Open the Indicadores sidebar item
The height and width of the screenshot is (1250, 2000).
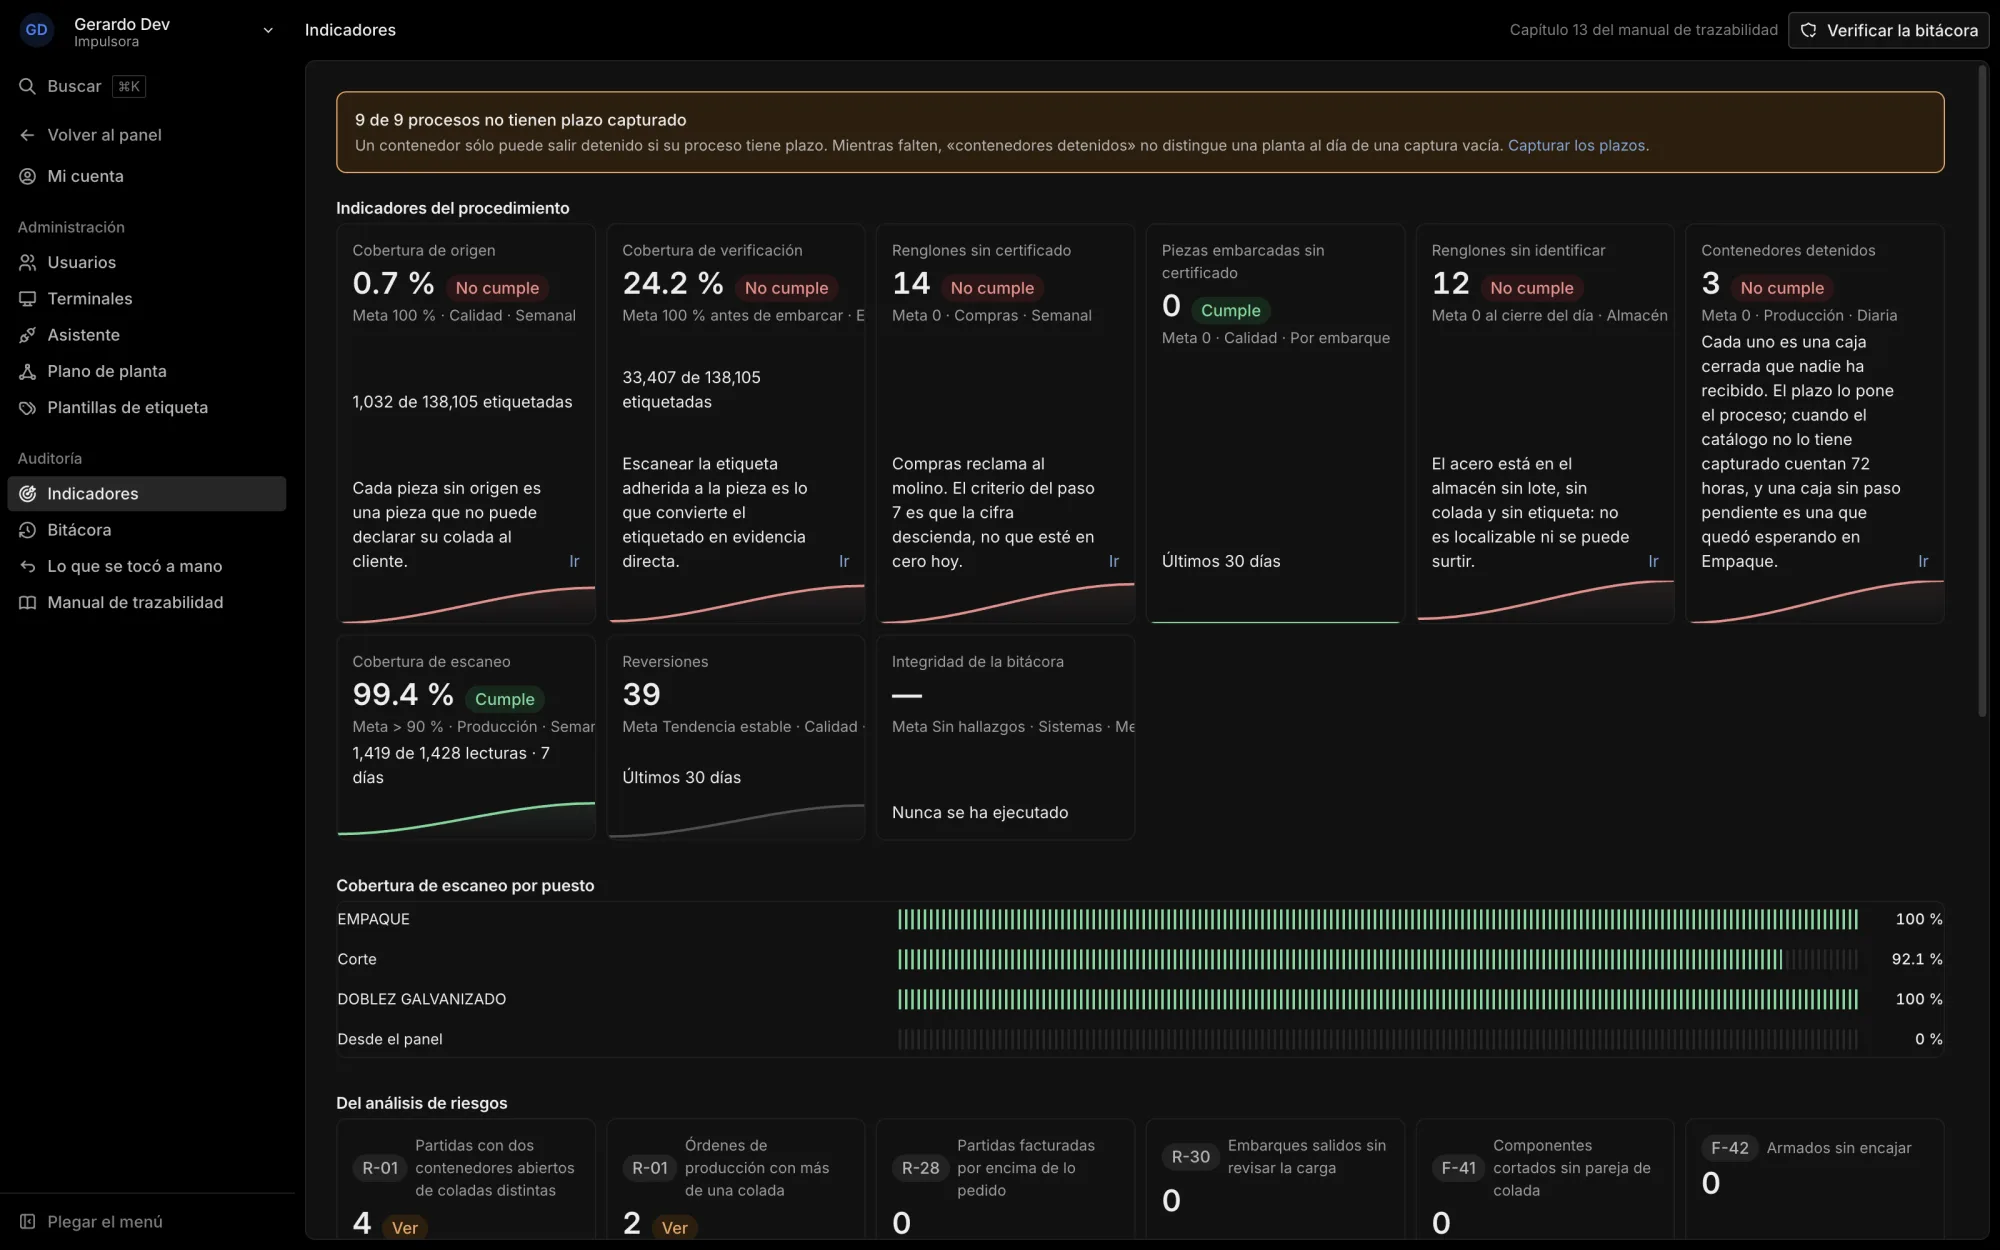[x=147, y=494]
